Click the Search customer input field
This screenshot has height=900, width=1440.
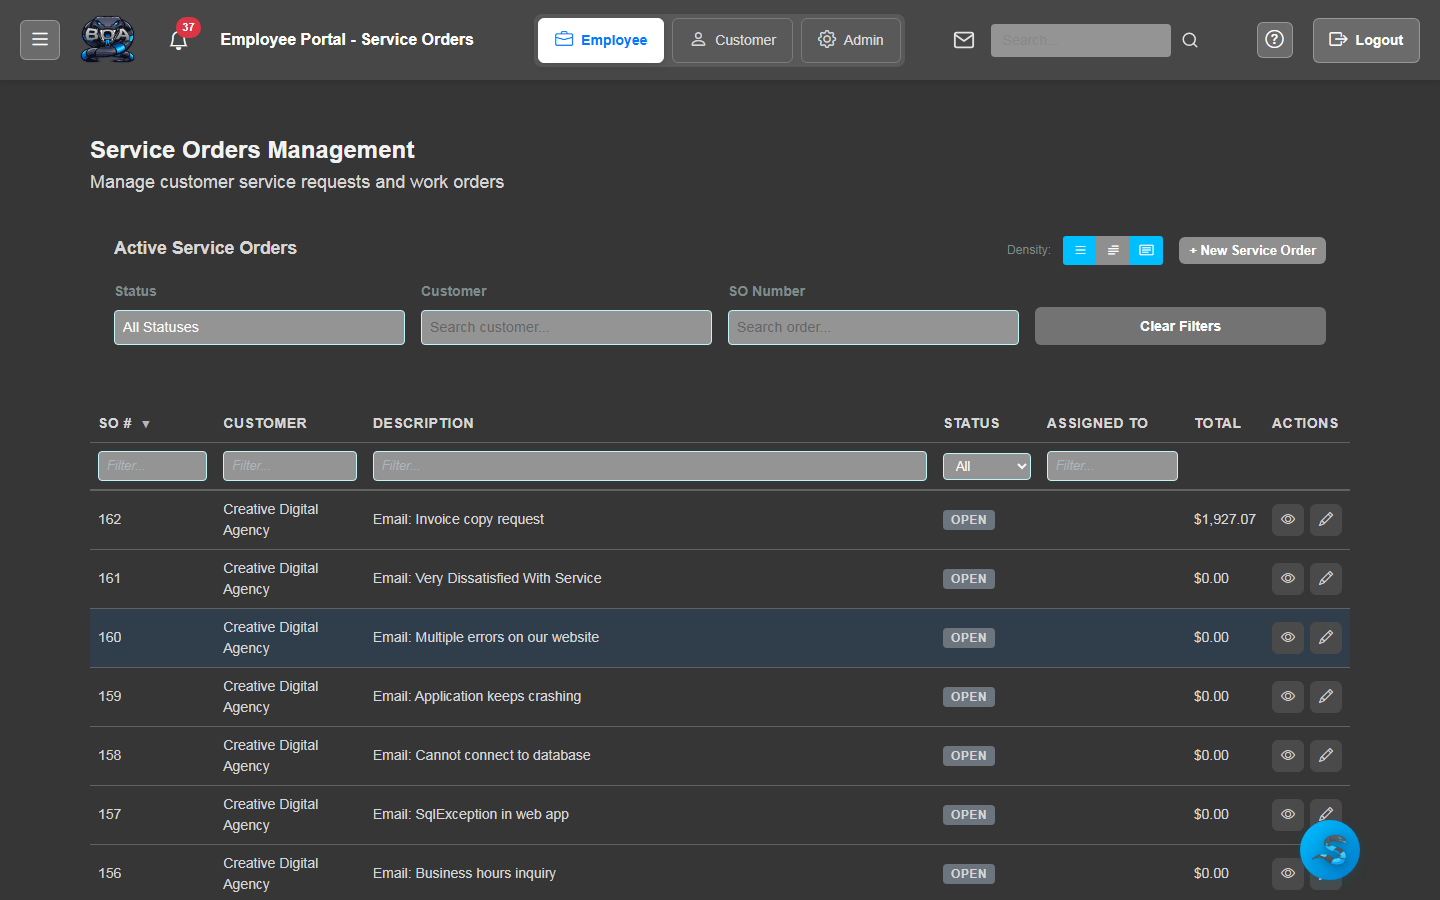566,327
